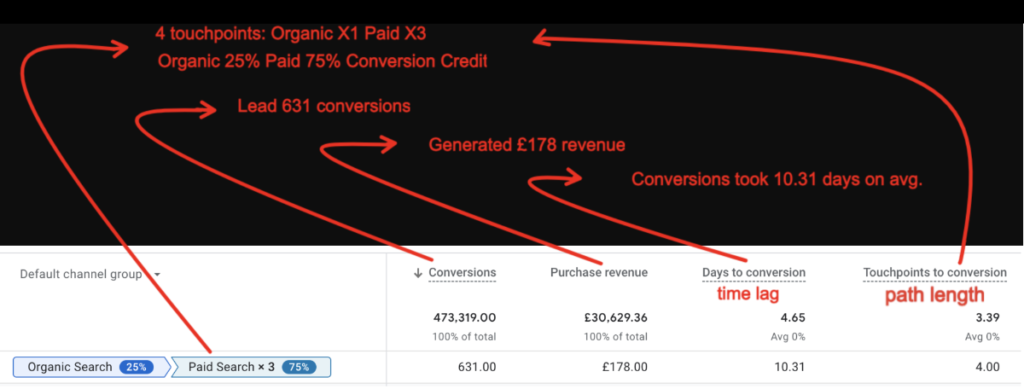This screenshot has width=1024, height=389.
Task: Click the average touchpoints value 3.39
Action: click(987, 319)
